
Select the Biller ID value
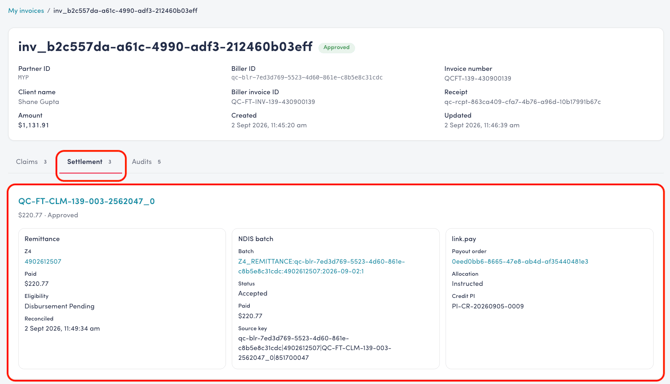click(x=307, y=78)
